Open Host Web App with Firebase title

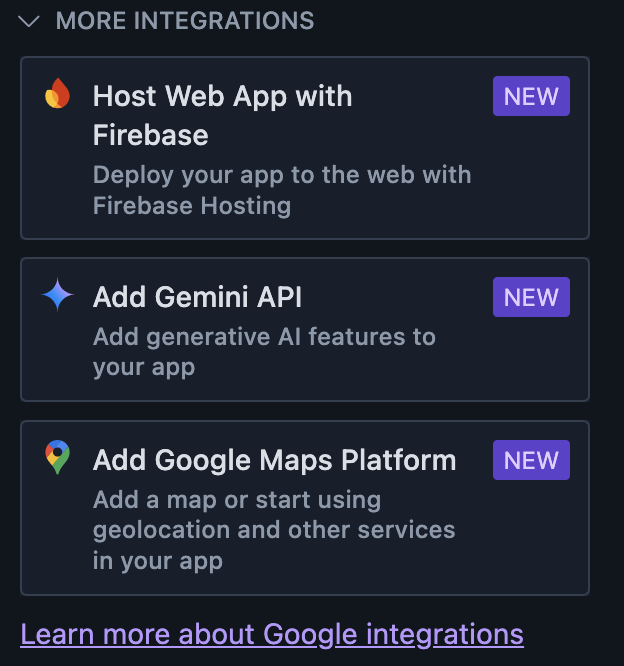point(222,97)
